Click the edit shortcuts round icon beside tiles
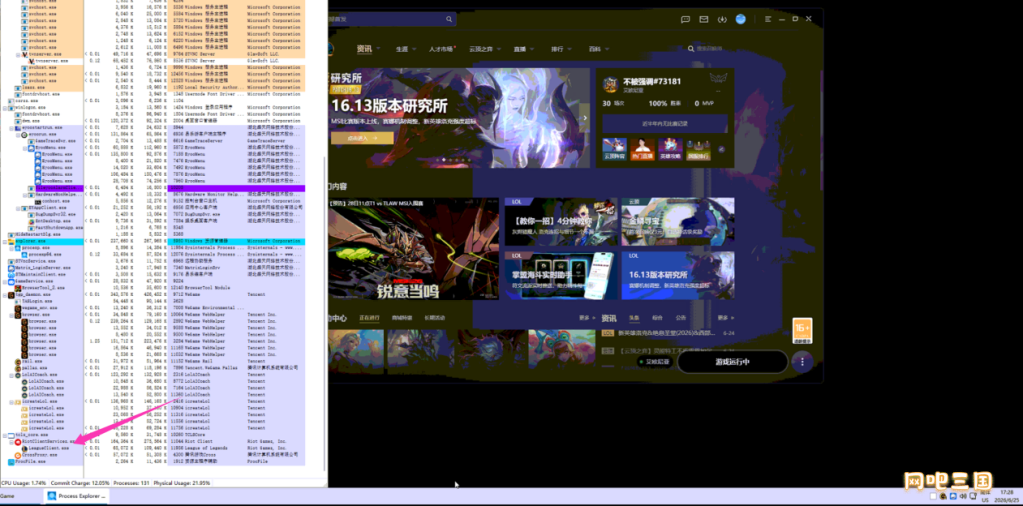 coord(721,149)
